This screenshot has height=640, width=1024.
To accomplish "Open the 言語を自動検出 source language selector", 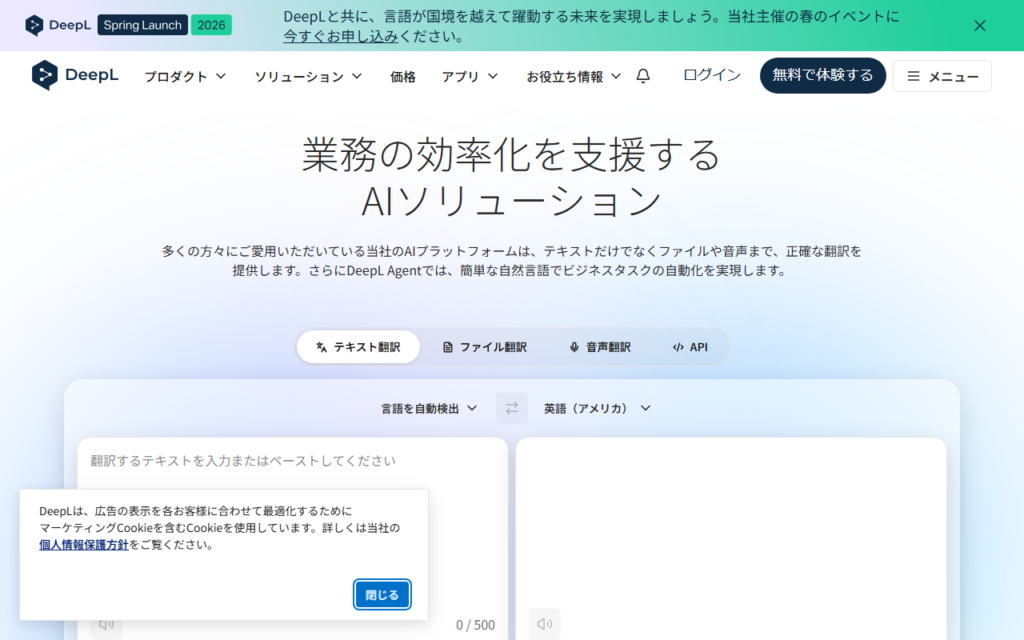I will (429, 408).
